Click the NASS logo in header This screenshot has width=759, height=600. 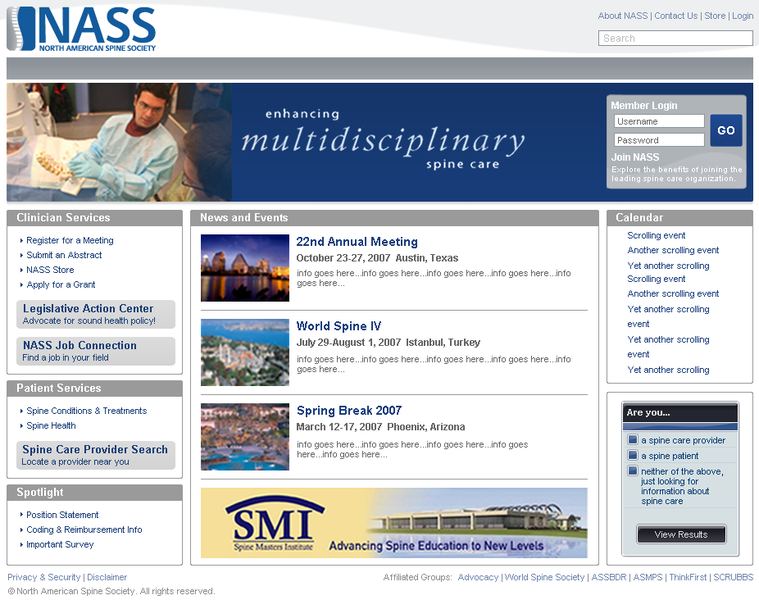(x=82, y=29)
